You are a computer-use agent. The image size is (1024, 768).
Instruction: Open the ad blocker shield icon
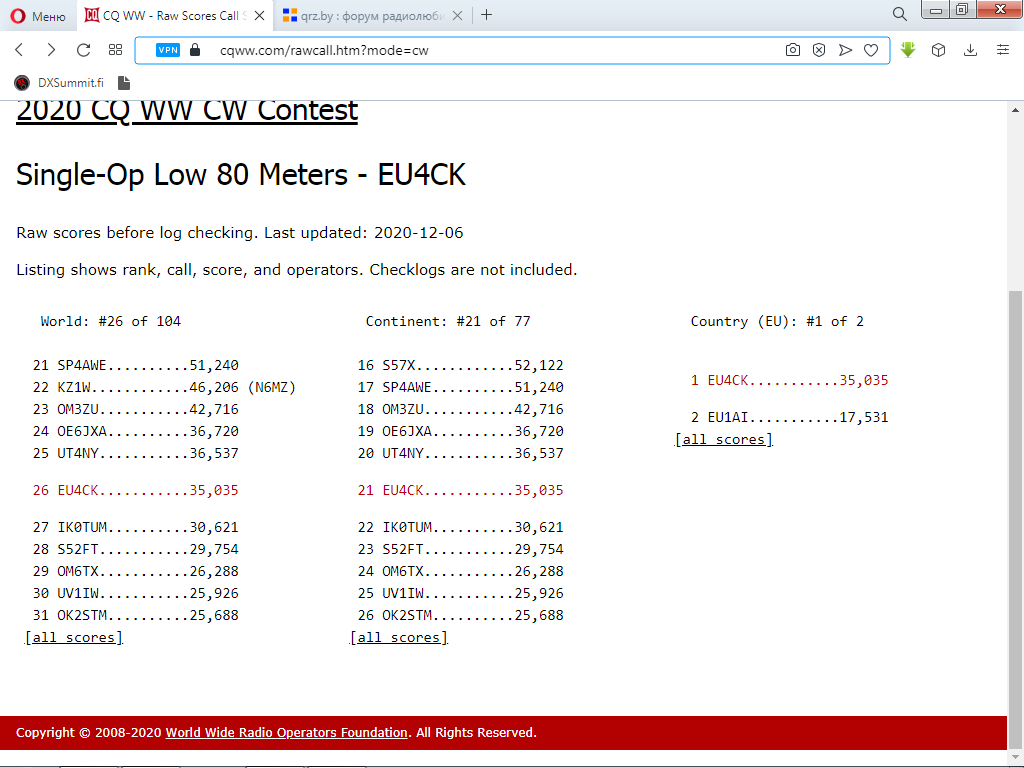click(x=819, y=50)
